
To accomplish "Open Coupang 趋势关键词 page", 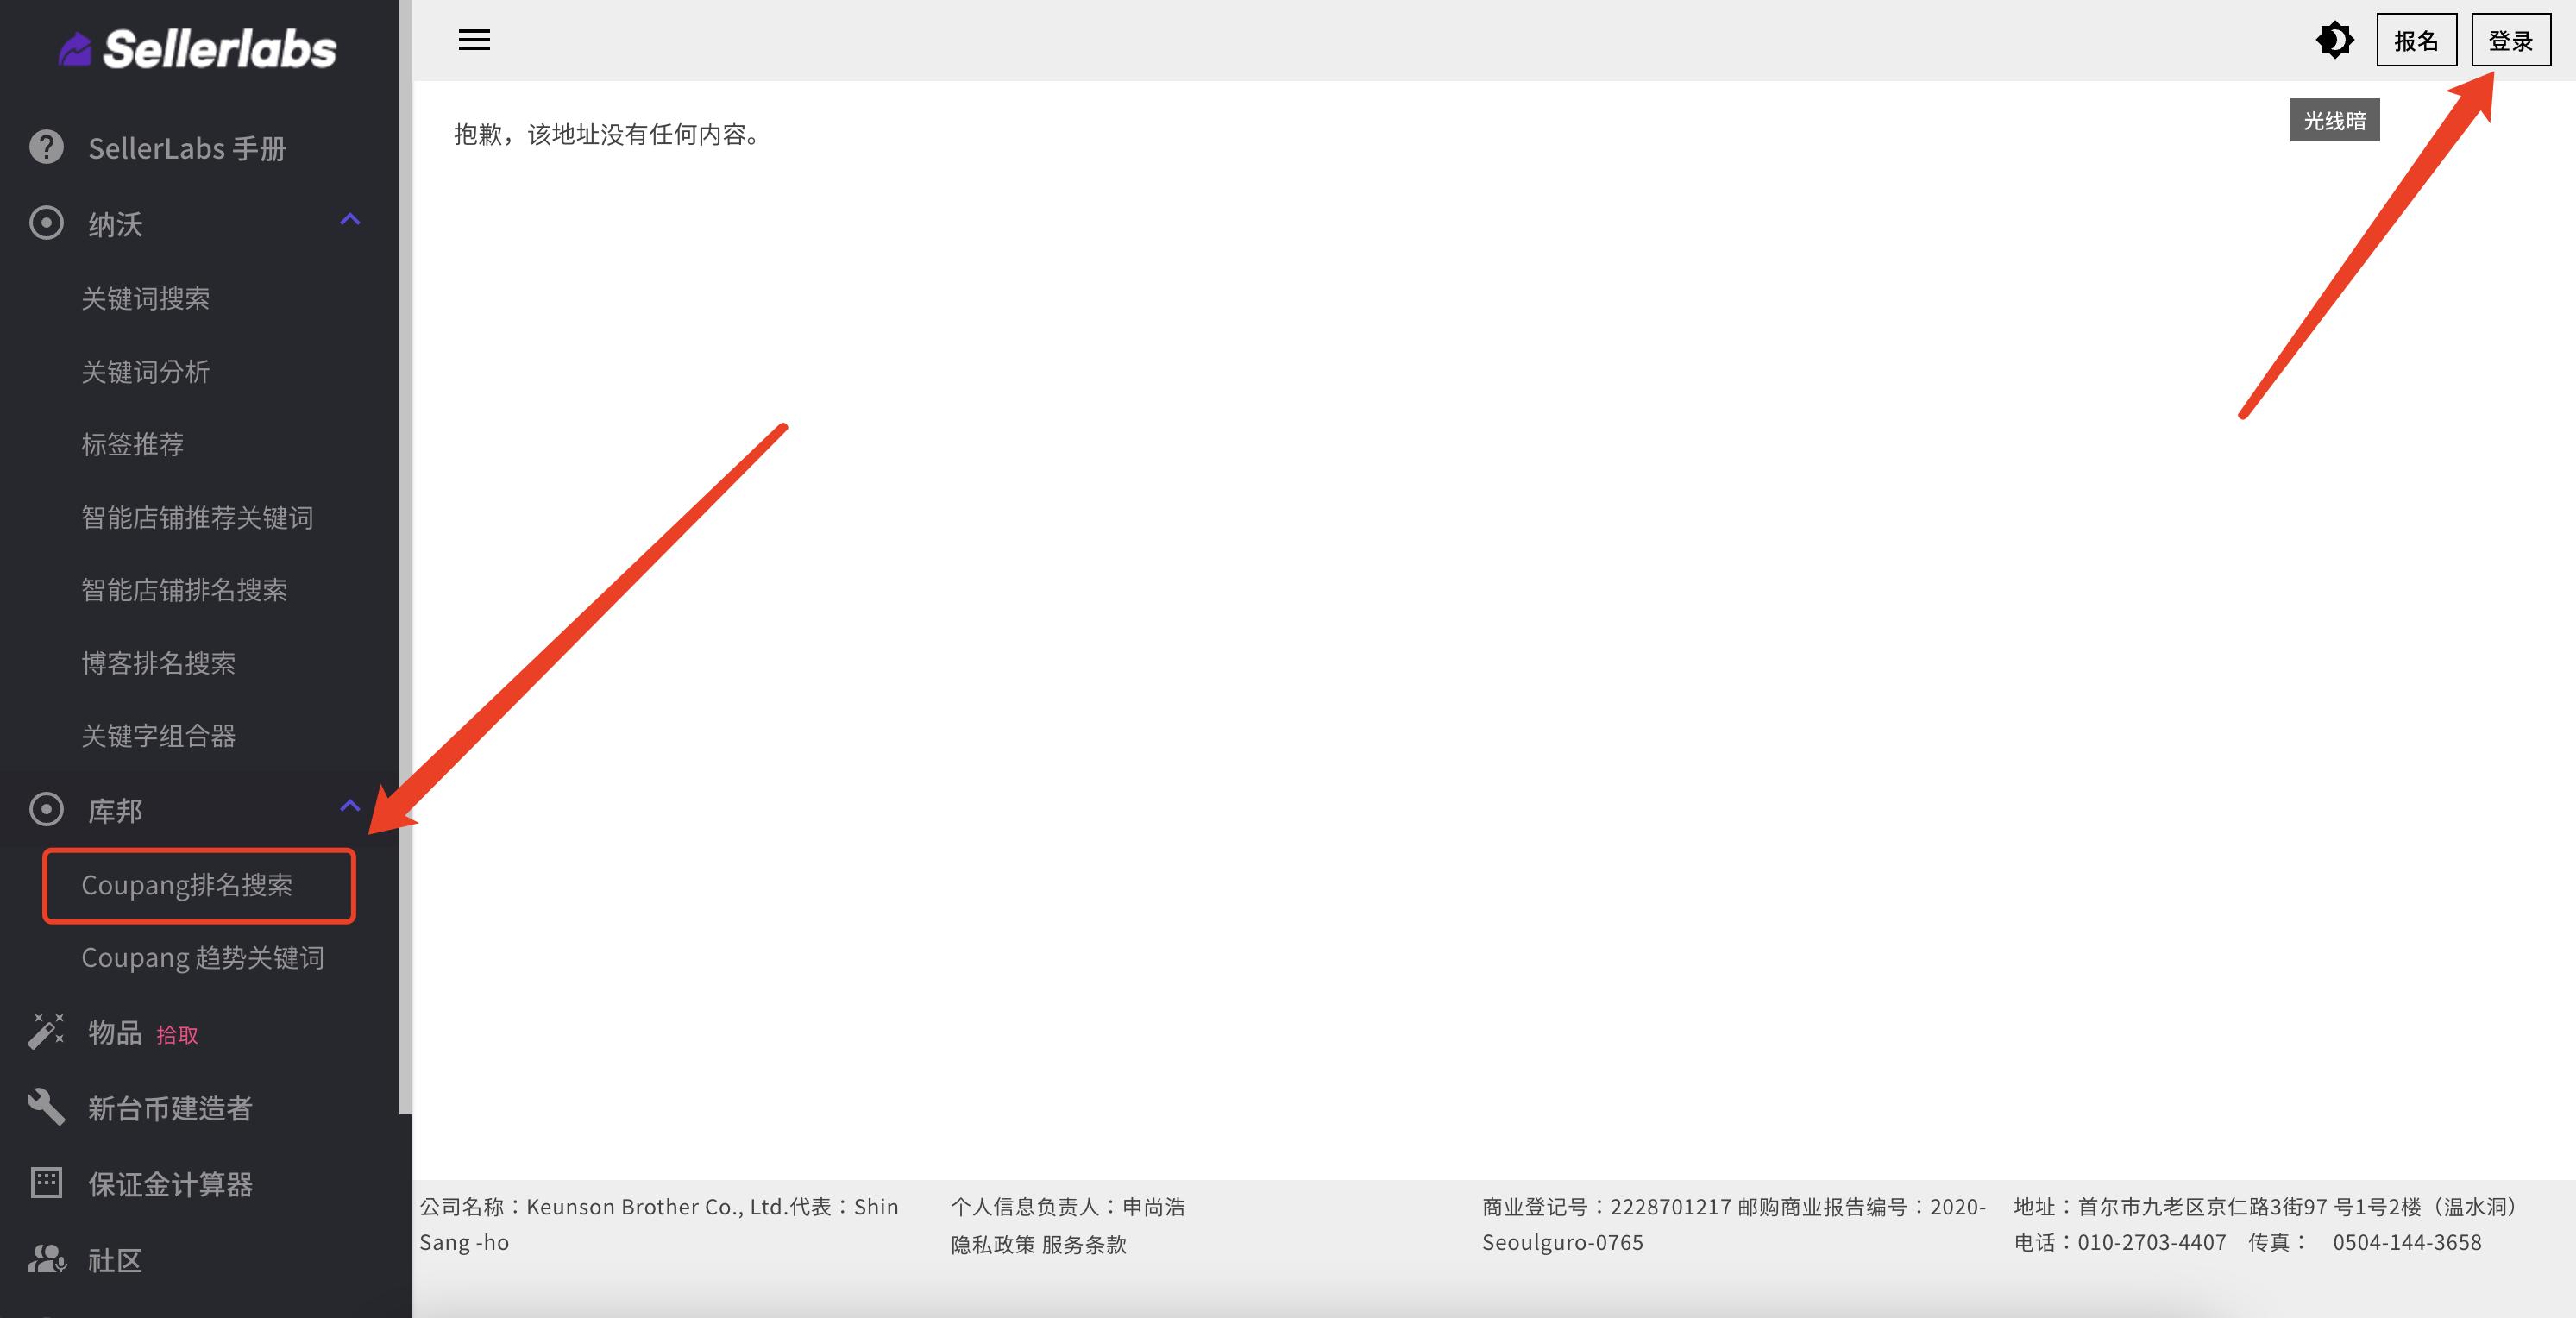I will point(203,956).
